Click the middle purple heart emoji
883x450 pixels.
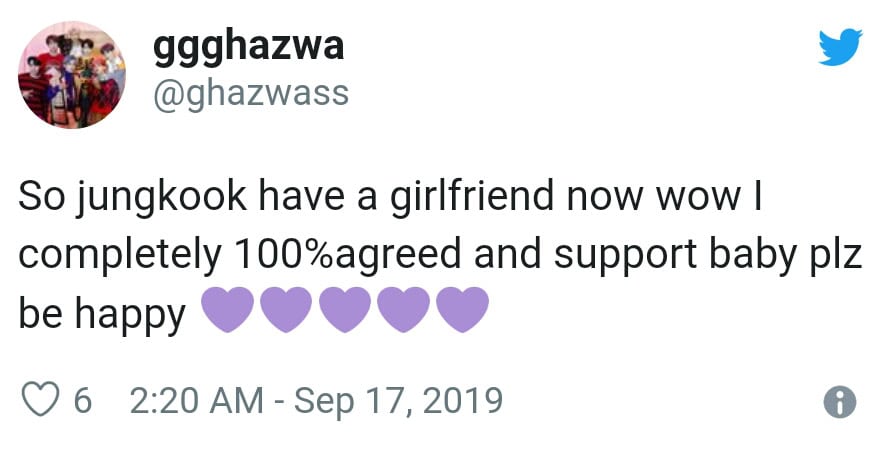345,310
